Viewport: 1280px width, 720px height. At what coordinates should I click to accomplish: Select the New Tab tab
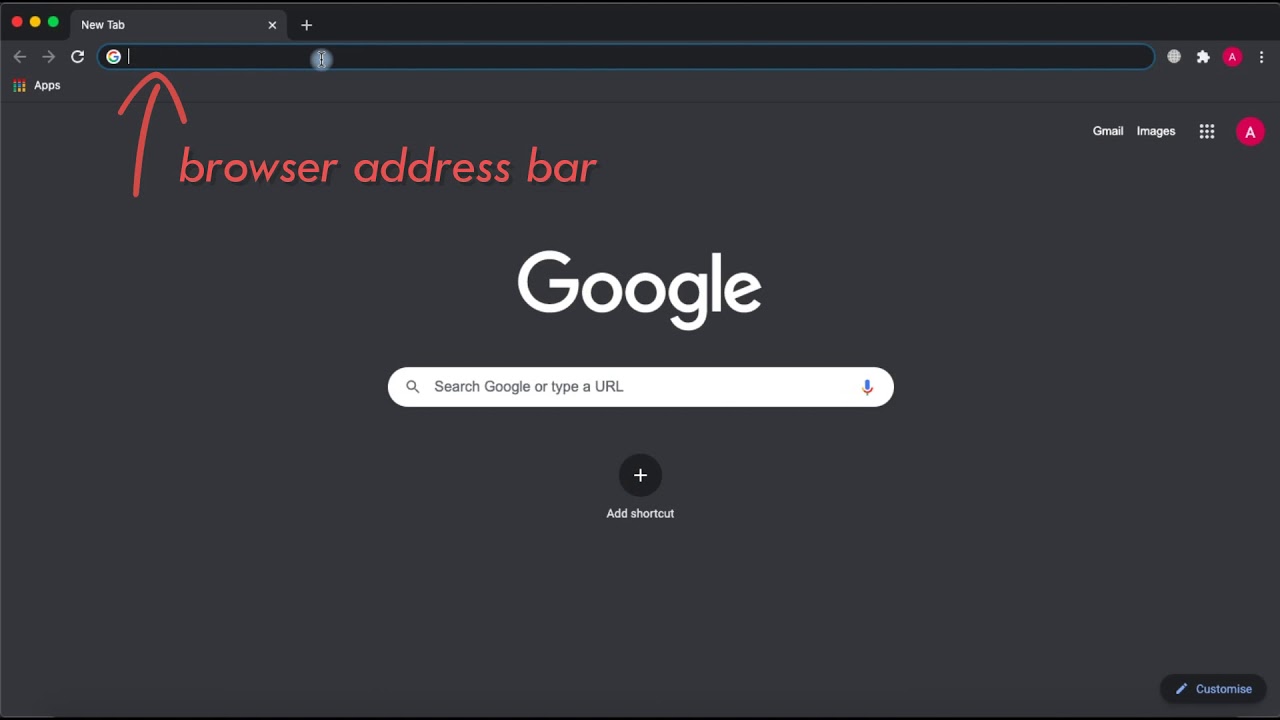pos(178,25)
